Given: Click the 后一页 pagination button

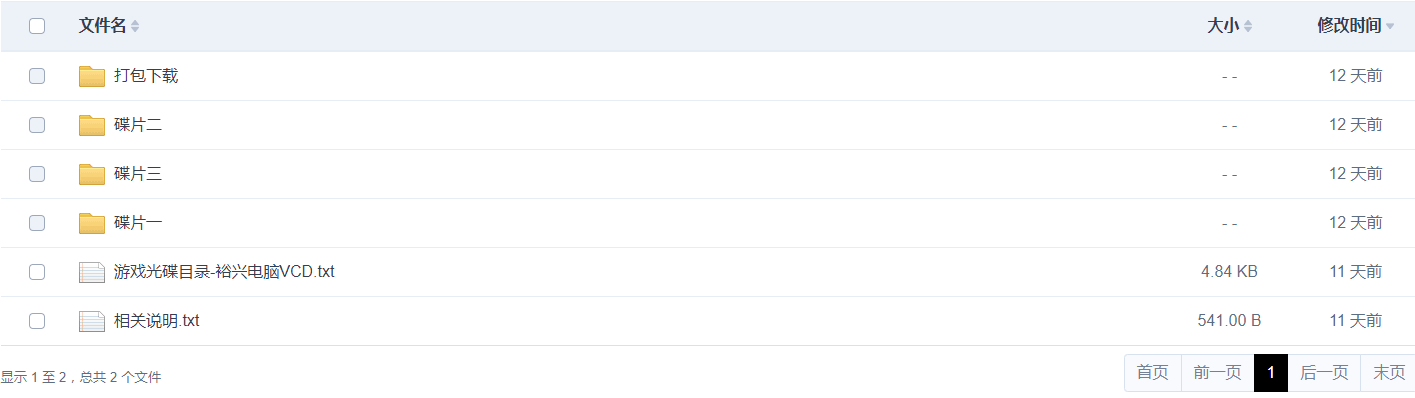Looking at the screenshot, I should click(x=1324, y=373).
